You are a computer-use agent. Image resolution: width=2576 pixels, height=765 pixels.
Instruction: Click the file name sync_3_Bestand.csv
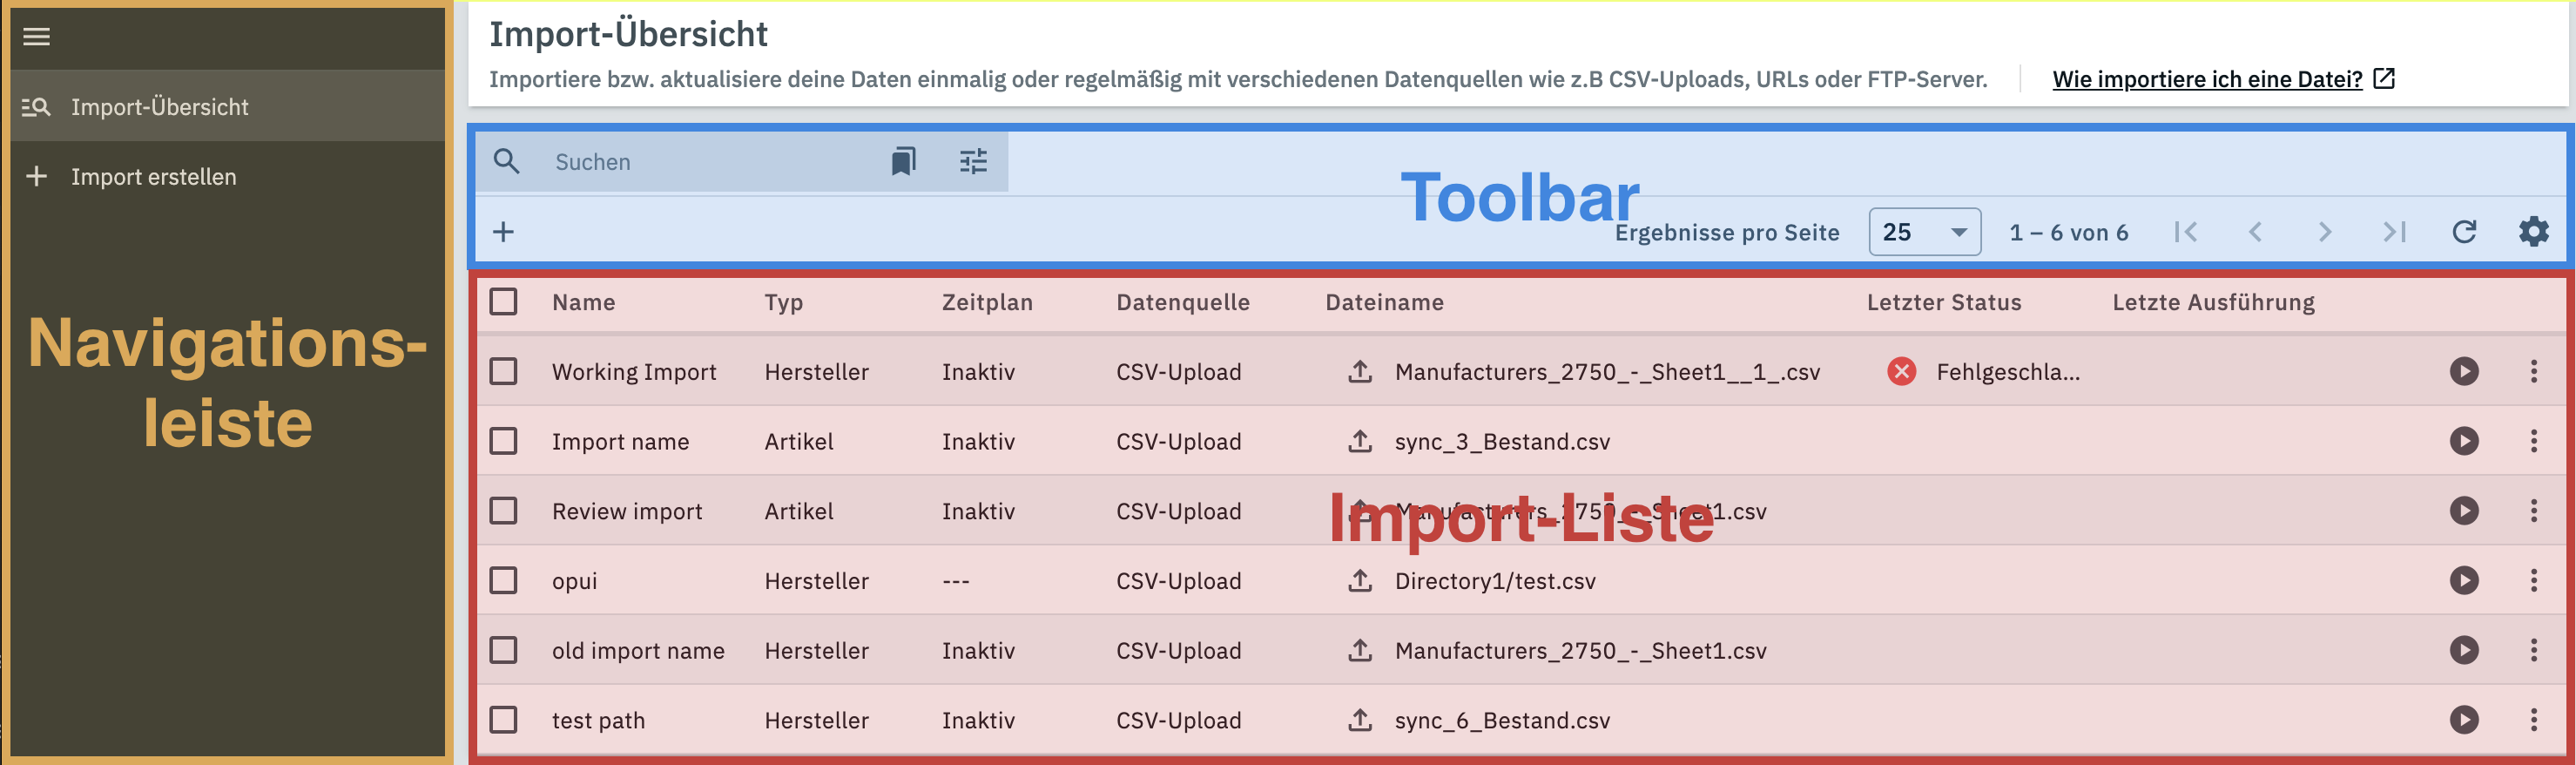(x=1502, y=442)
